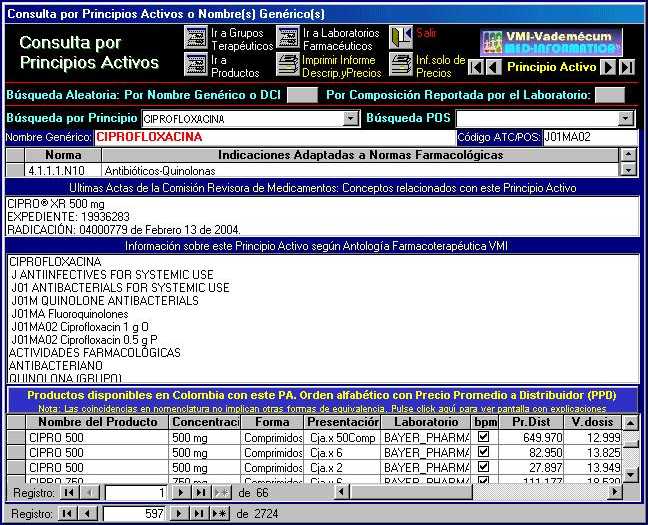The height and width of the screenshot is (525, 648).
Task: Click price cell 649.970
Action: pos(531,437)
